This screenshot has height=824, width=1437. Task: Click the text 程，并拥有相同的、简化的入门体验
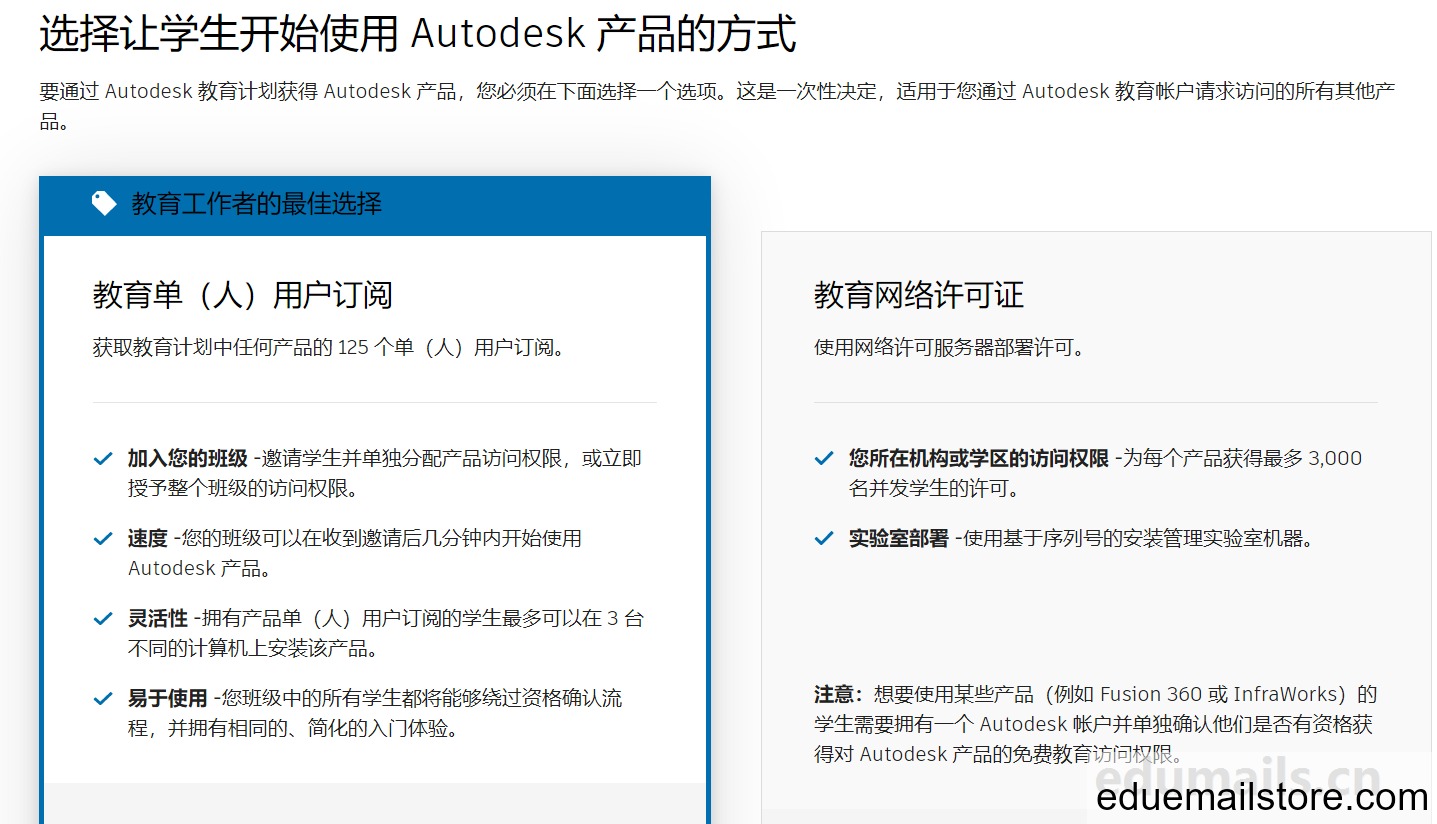pyautogui.click(x=293, y=729)
